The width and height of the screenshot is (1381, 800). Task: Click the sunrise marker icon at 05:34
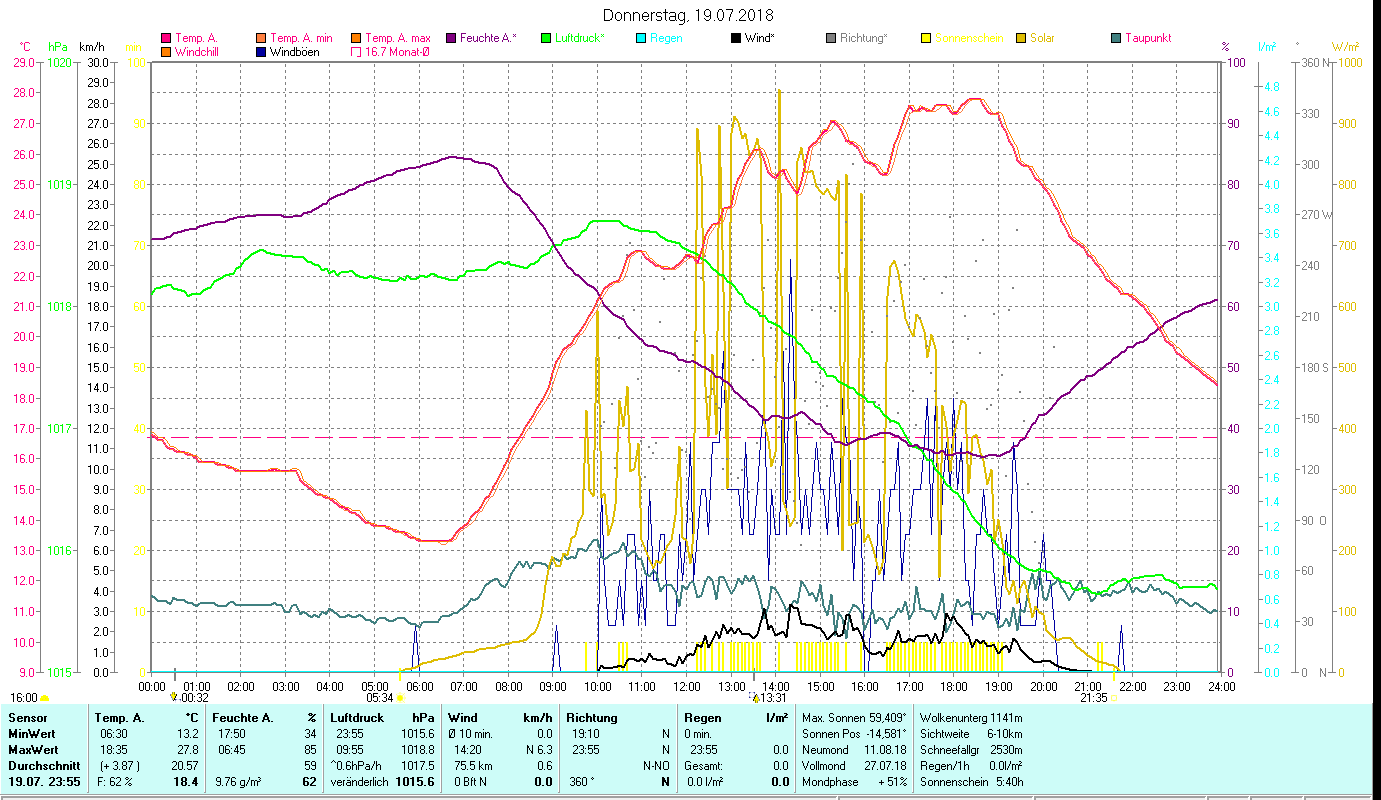pos(399,698)
